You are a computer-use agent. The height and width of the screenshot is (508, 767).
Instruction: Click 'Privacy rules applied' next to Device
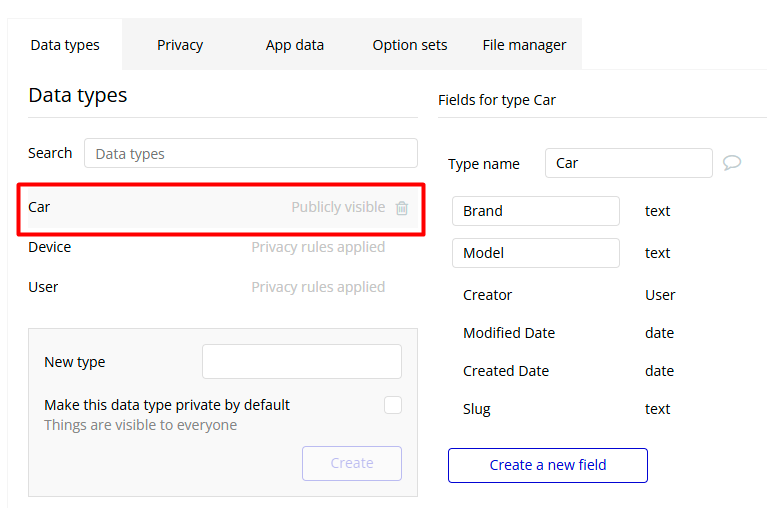[x=318, y=247]
